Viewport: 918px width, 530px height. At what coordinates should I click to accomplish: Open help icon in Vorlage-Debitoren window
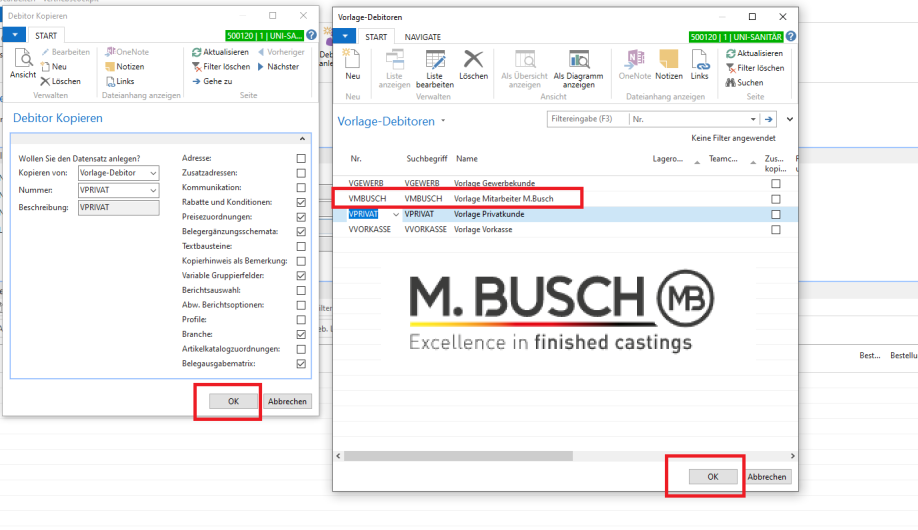coord(791,36)
